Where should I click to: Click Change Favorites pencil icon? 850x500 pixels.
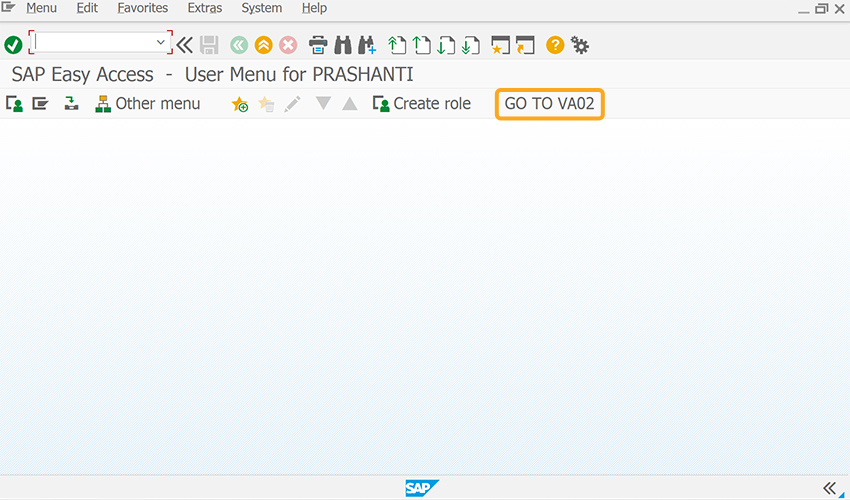tap(292, 104)
